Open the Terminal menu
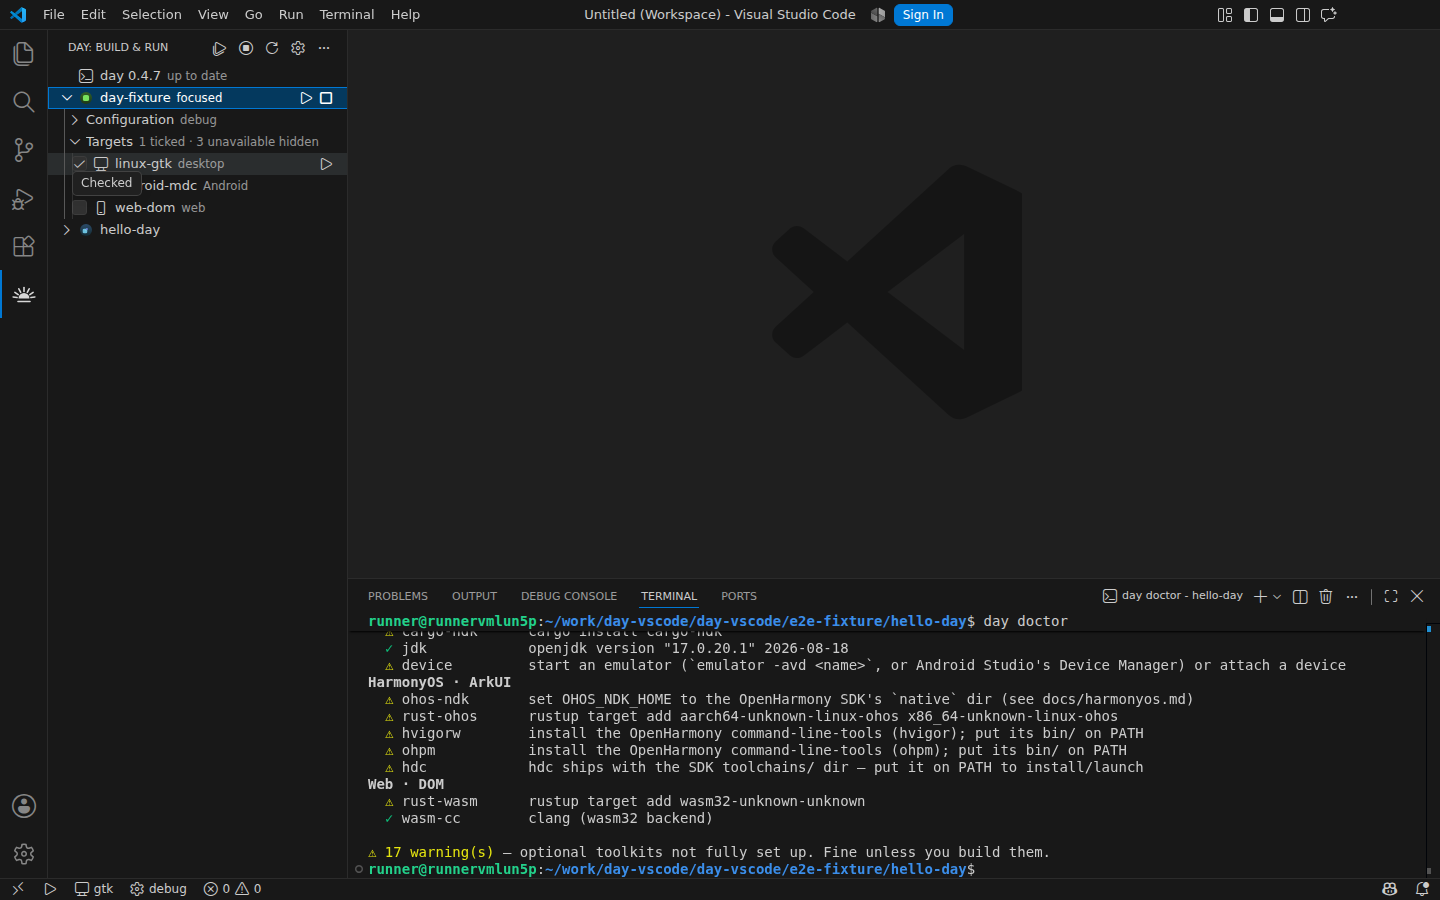Viewport: 1440px width, 900px height. [x=347, y=15]
